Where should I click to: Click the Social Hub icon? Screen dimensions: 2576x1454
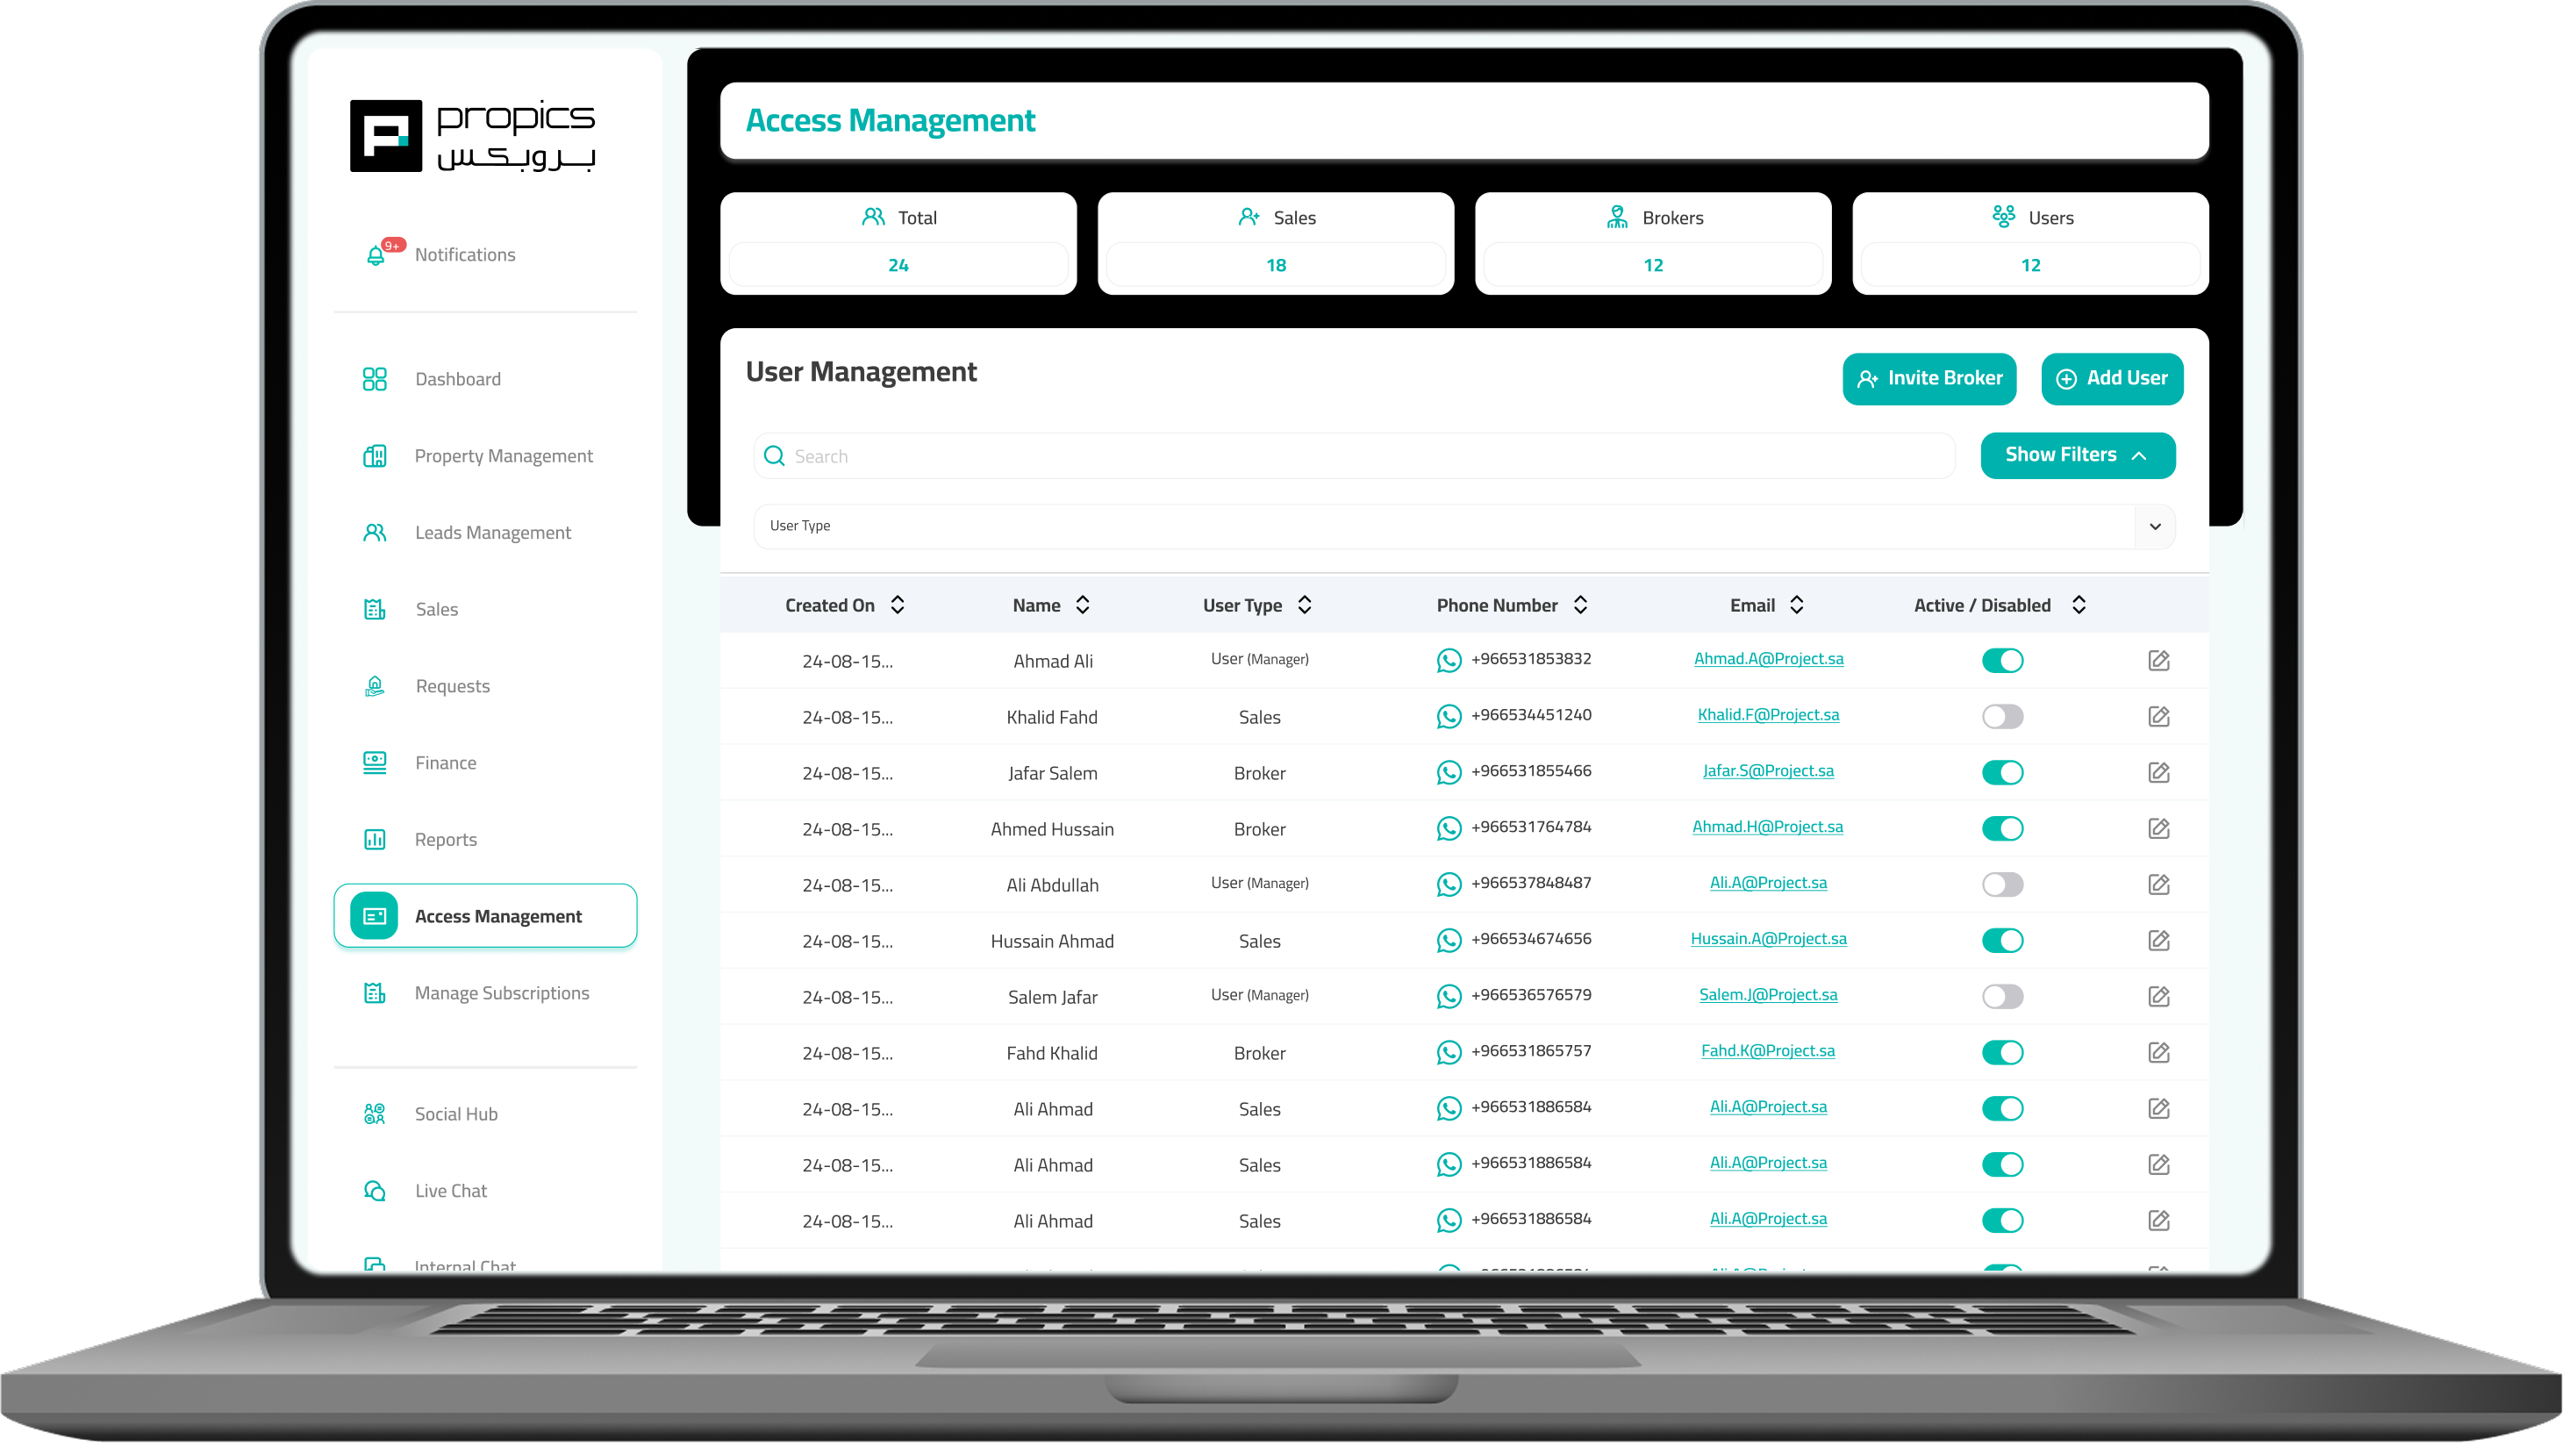pyautogui.click(x=375, y=1116)
